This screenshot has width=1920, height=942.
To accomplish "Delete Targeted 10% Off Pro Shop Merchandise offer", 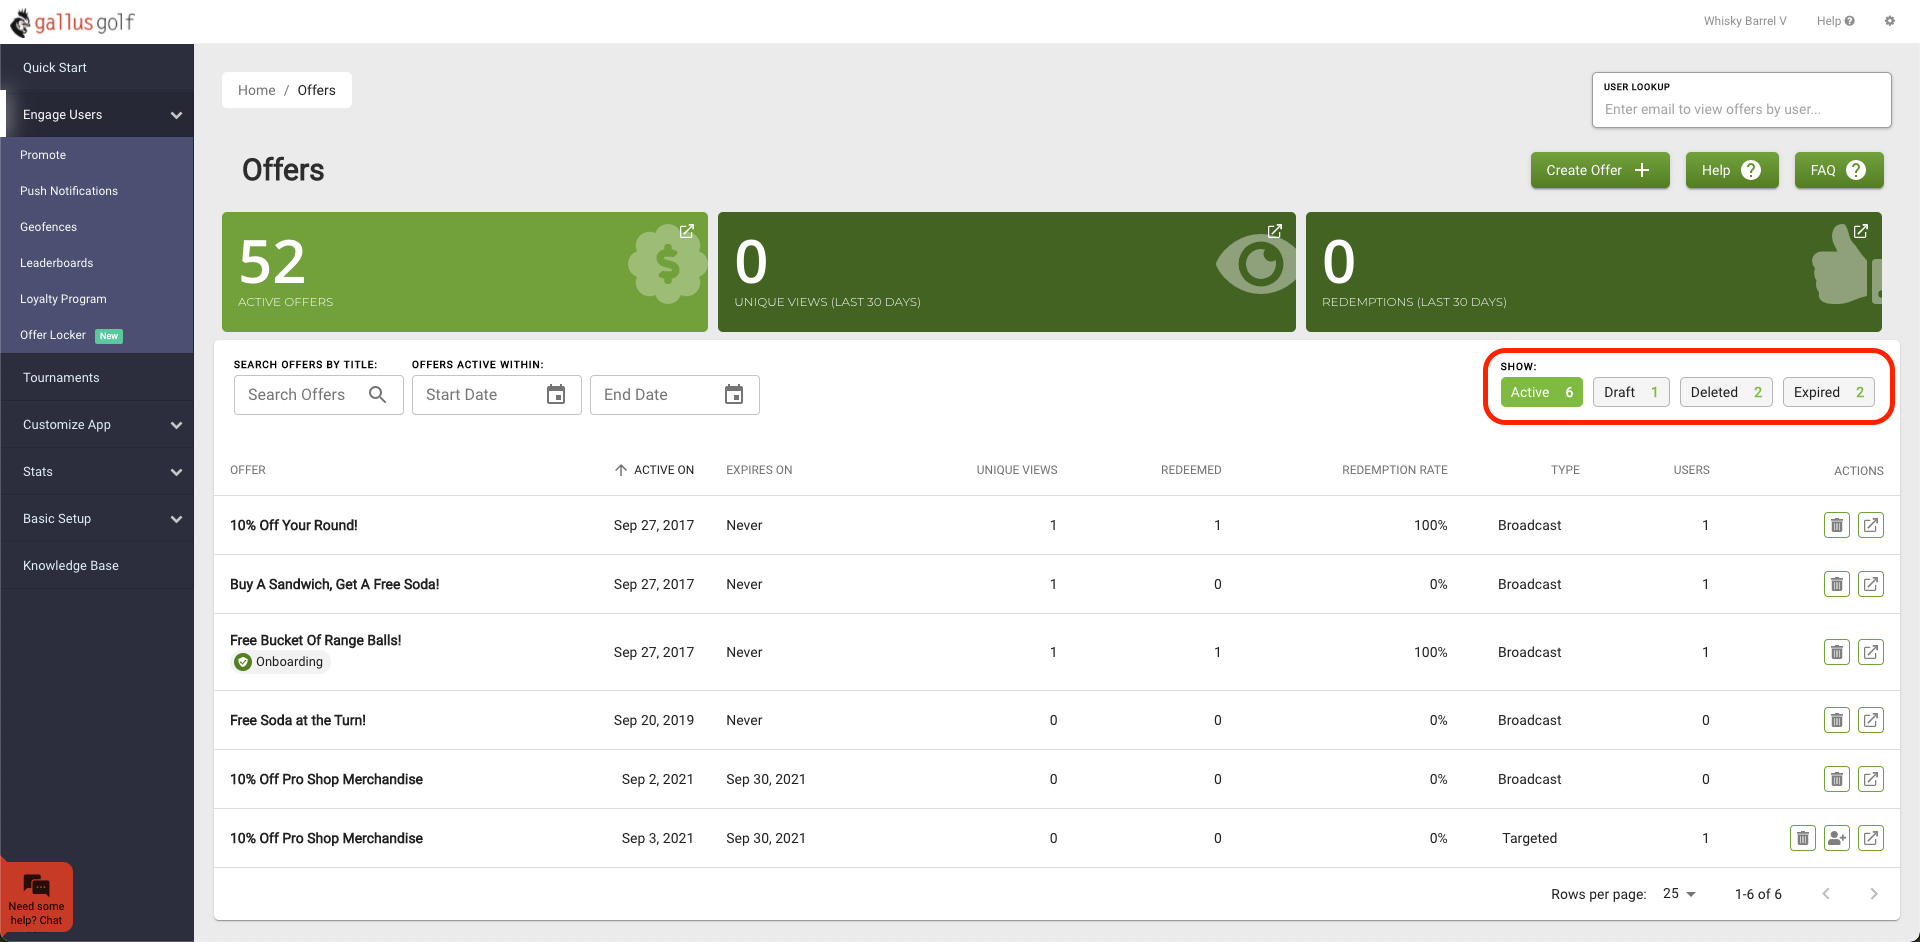I will (x=1803, y=838).
